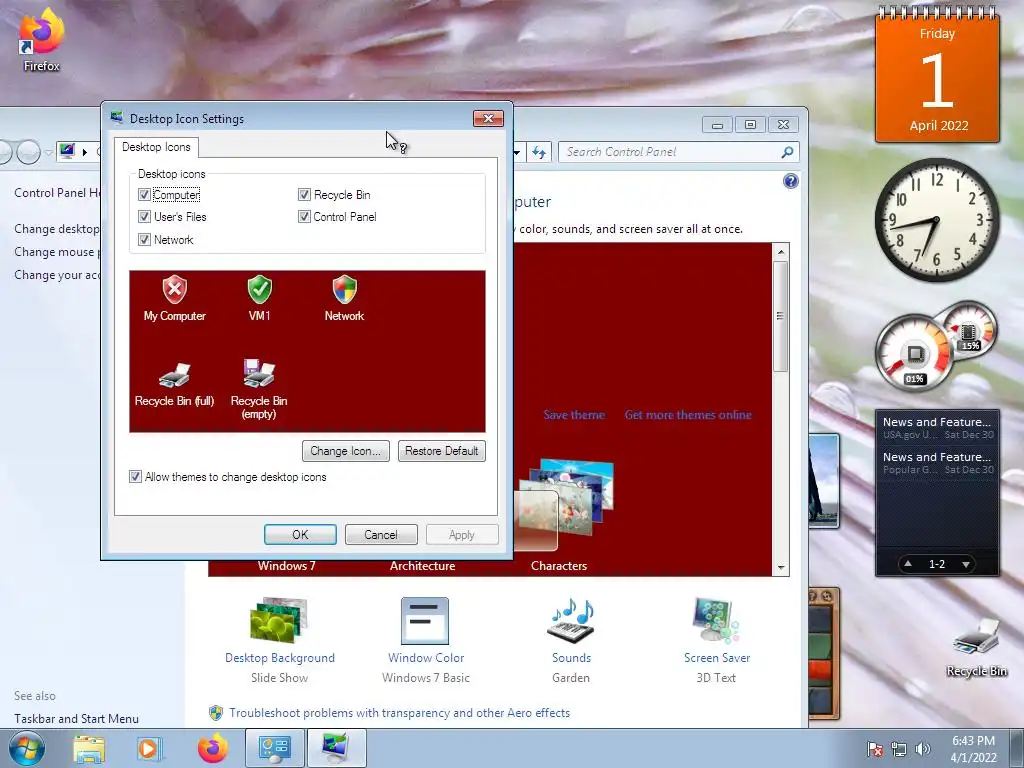Open network status icon in tray
Screen dimensions: 1024x768
click(x=899, y=749)
